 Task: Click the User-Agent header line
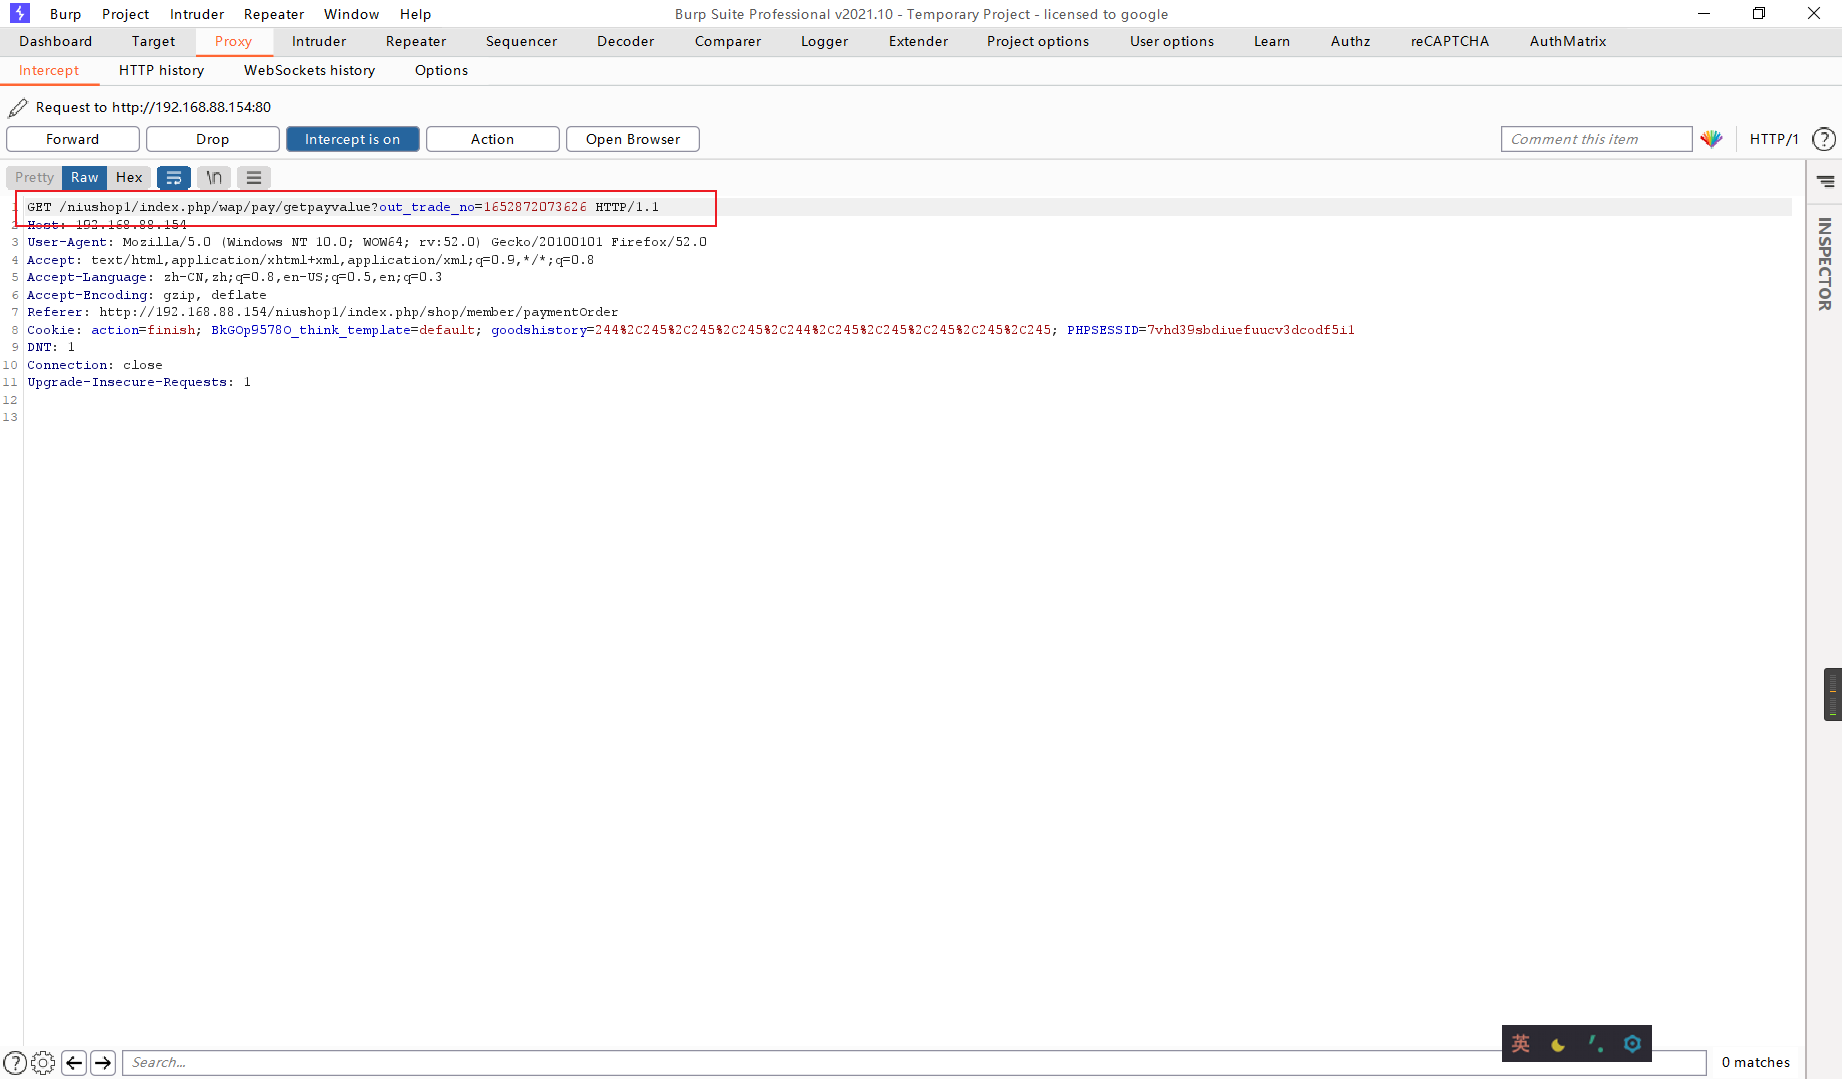coord(367,242)
